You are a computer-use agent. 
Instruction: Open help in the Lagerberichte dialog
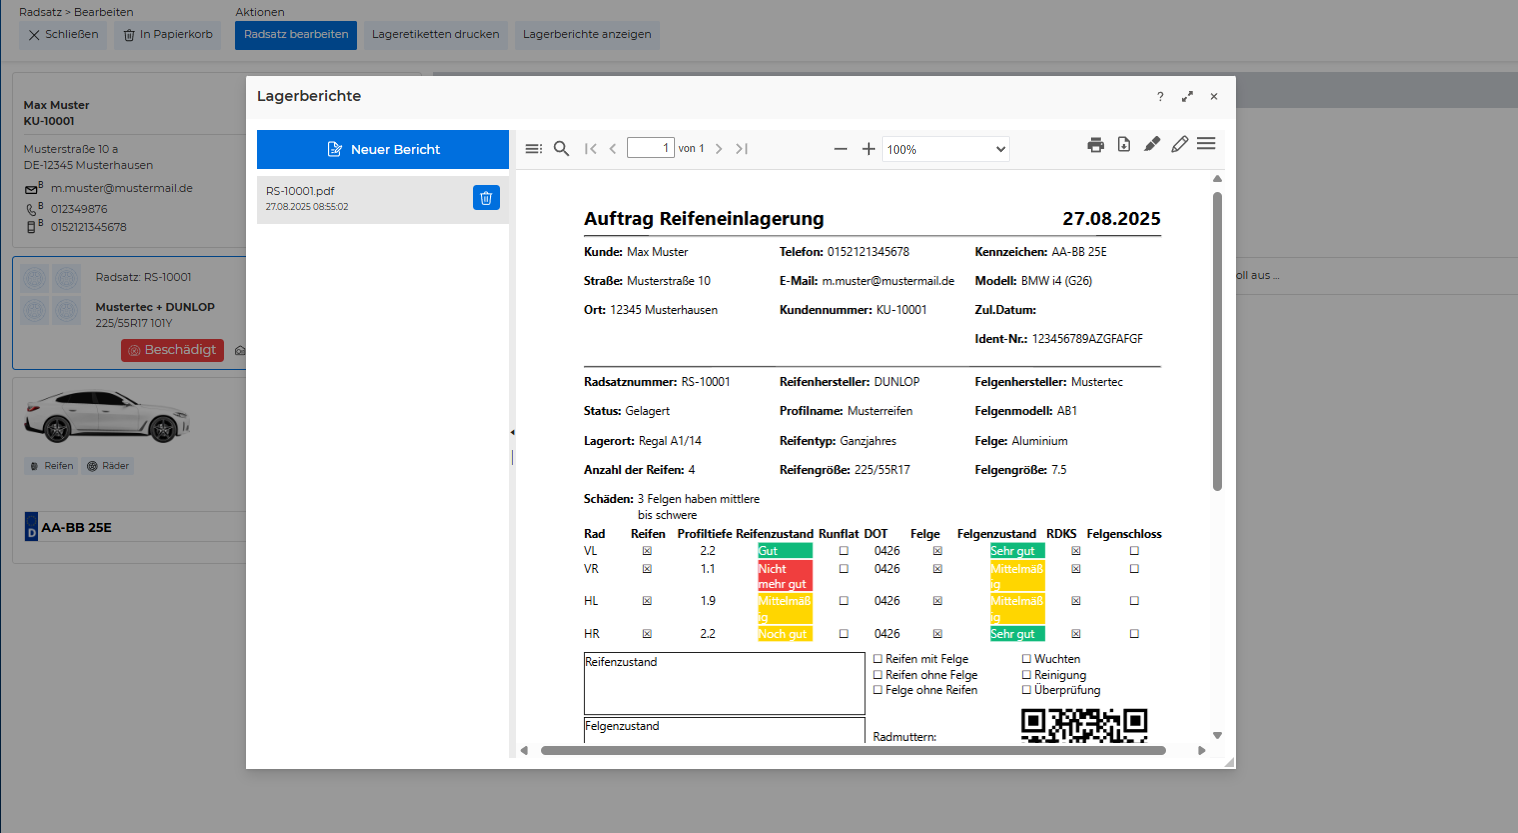tap(1160, 97)
